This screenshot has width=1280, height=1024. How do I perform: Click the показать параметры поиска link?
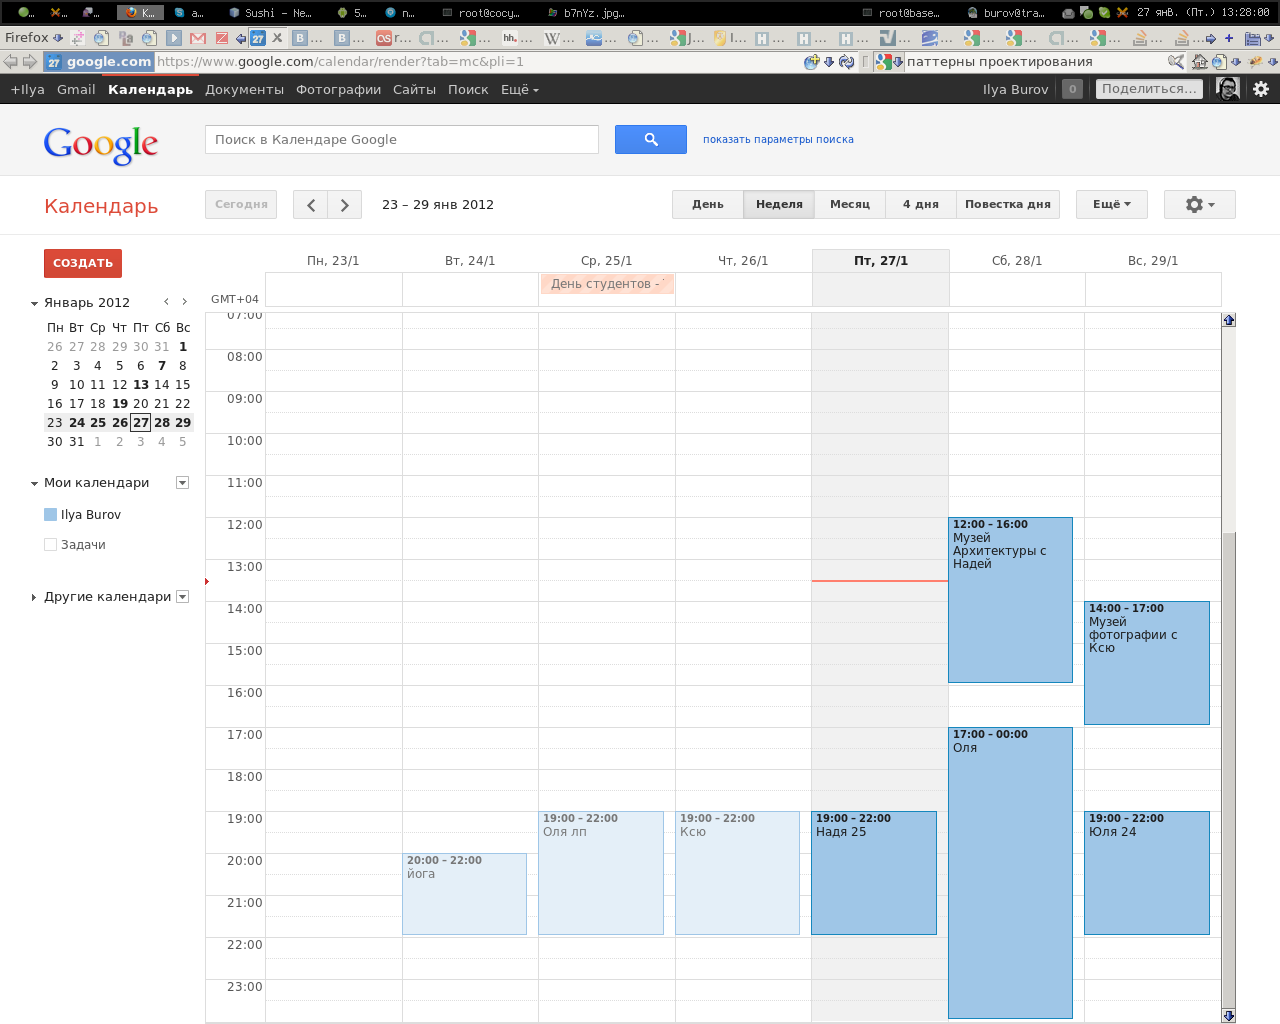coord(778,140)
